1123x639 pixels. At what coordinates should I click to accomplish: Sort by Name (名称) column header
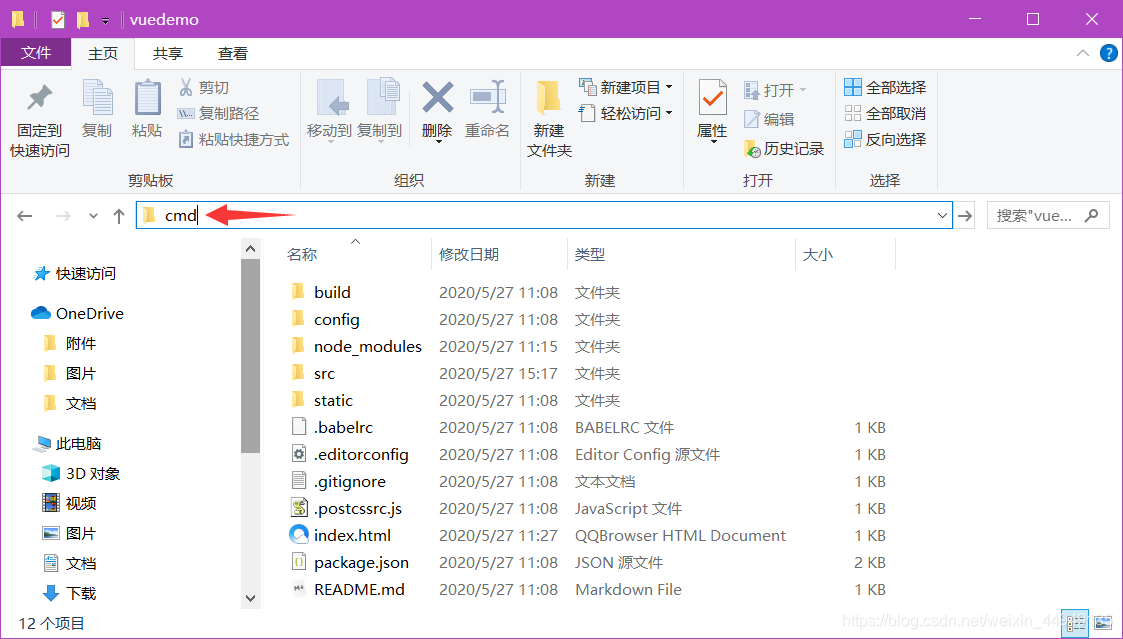[302, 254]
